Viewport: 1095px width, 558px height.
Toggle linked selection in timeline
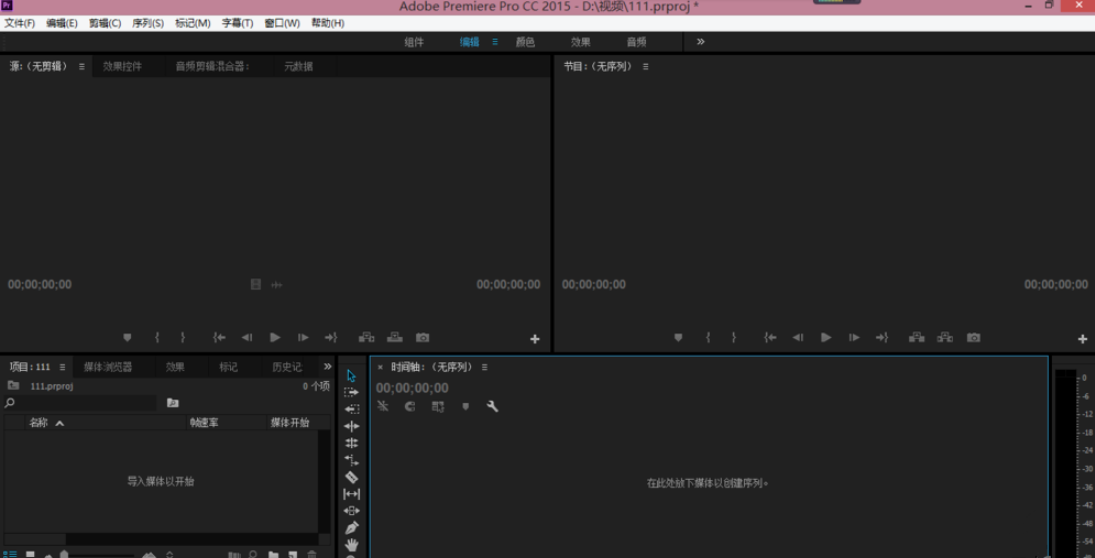point(438,407)
